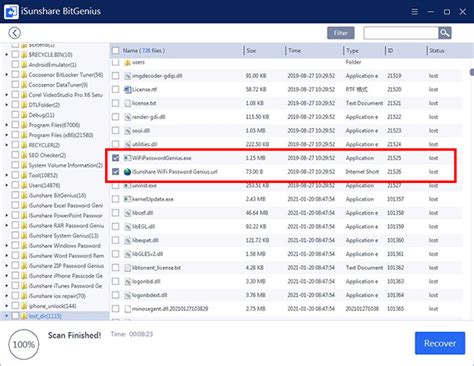
Task: Expand the lost_dir(1115) tree node
Action: coord(6,316)
